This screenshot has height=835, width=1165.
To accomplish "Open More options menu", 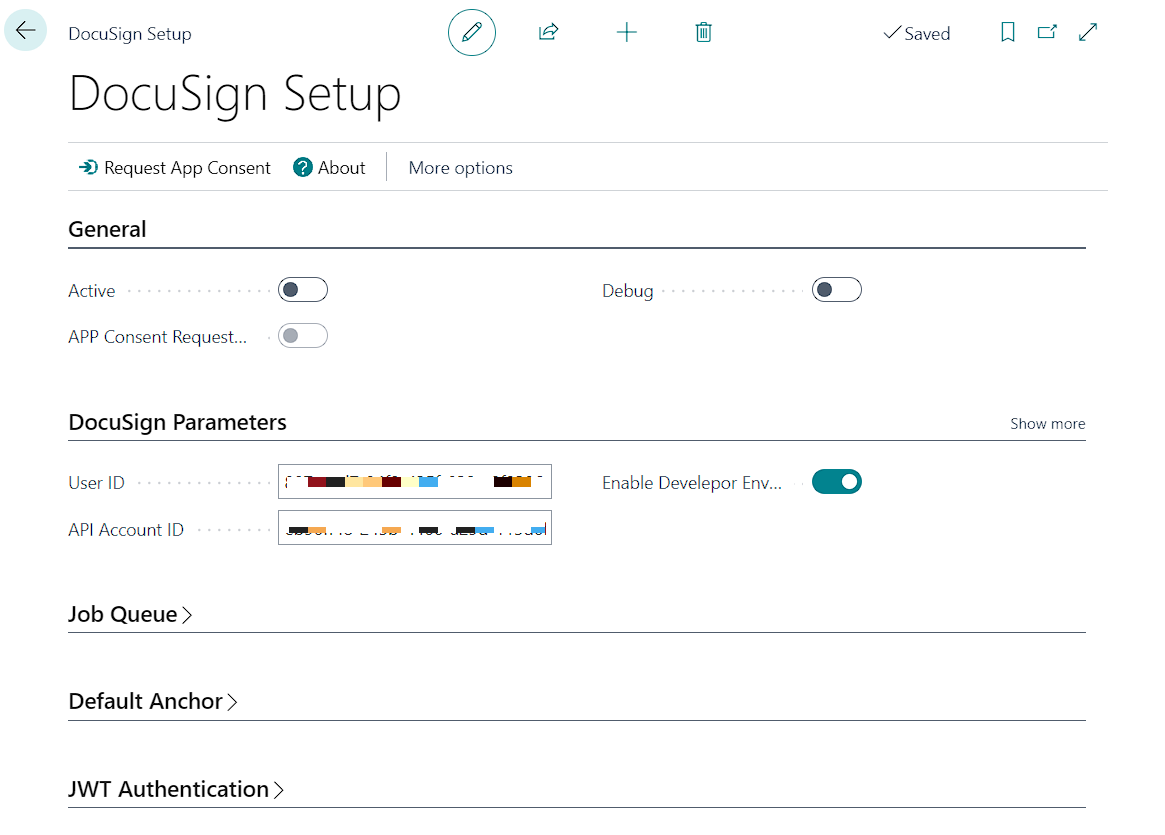I will coord(461,168).
